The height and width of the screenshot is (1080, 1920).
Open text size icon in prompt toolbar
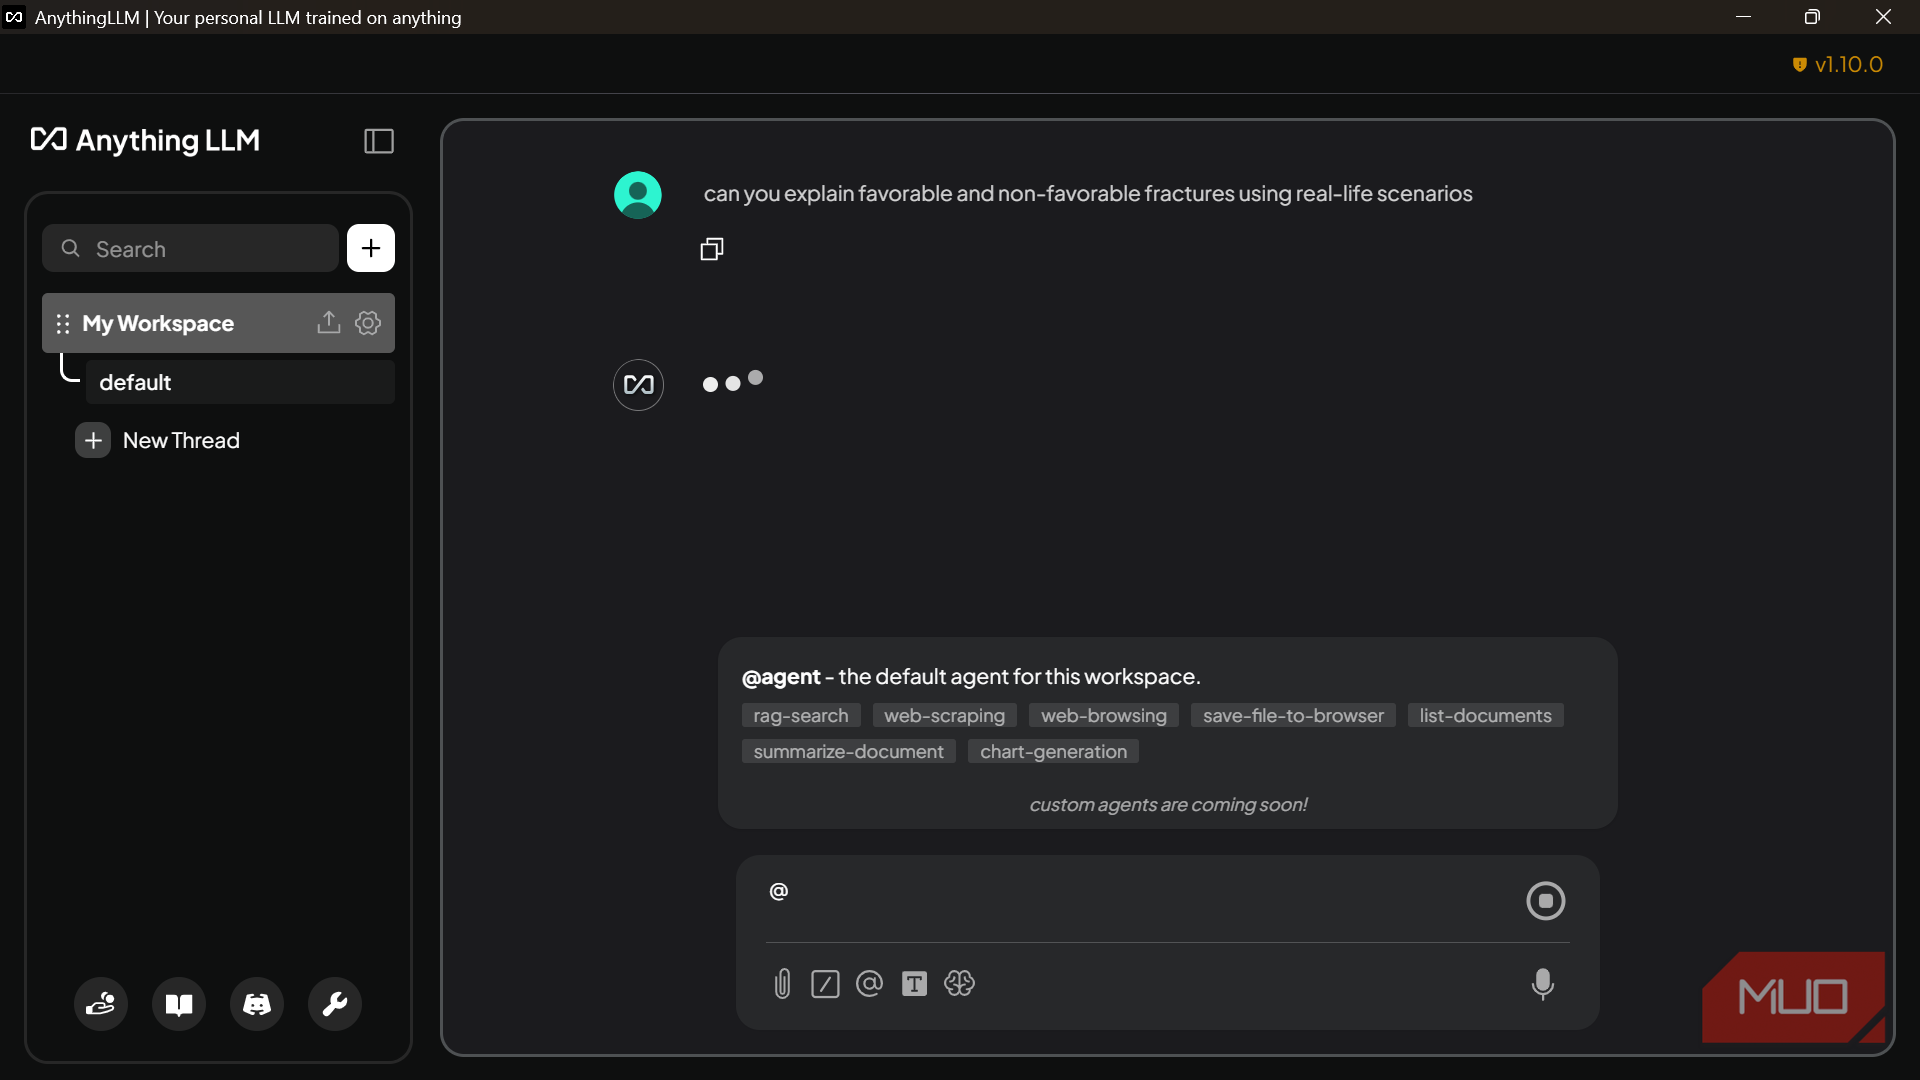click(x=914, y=984)
